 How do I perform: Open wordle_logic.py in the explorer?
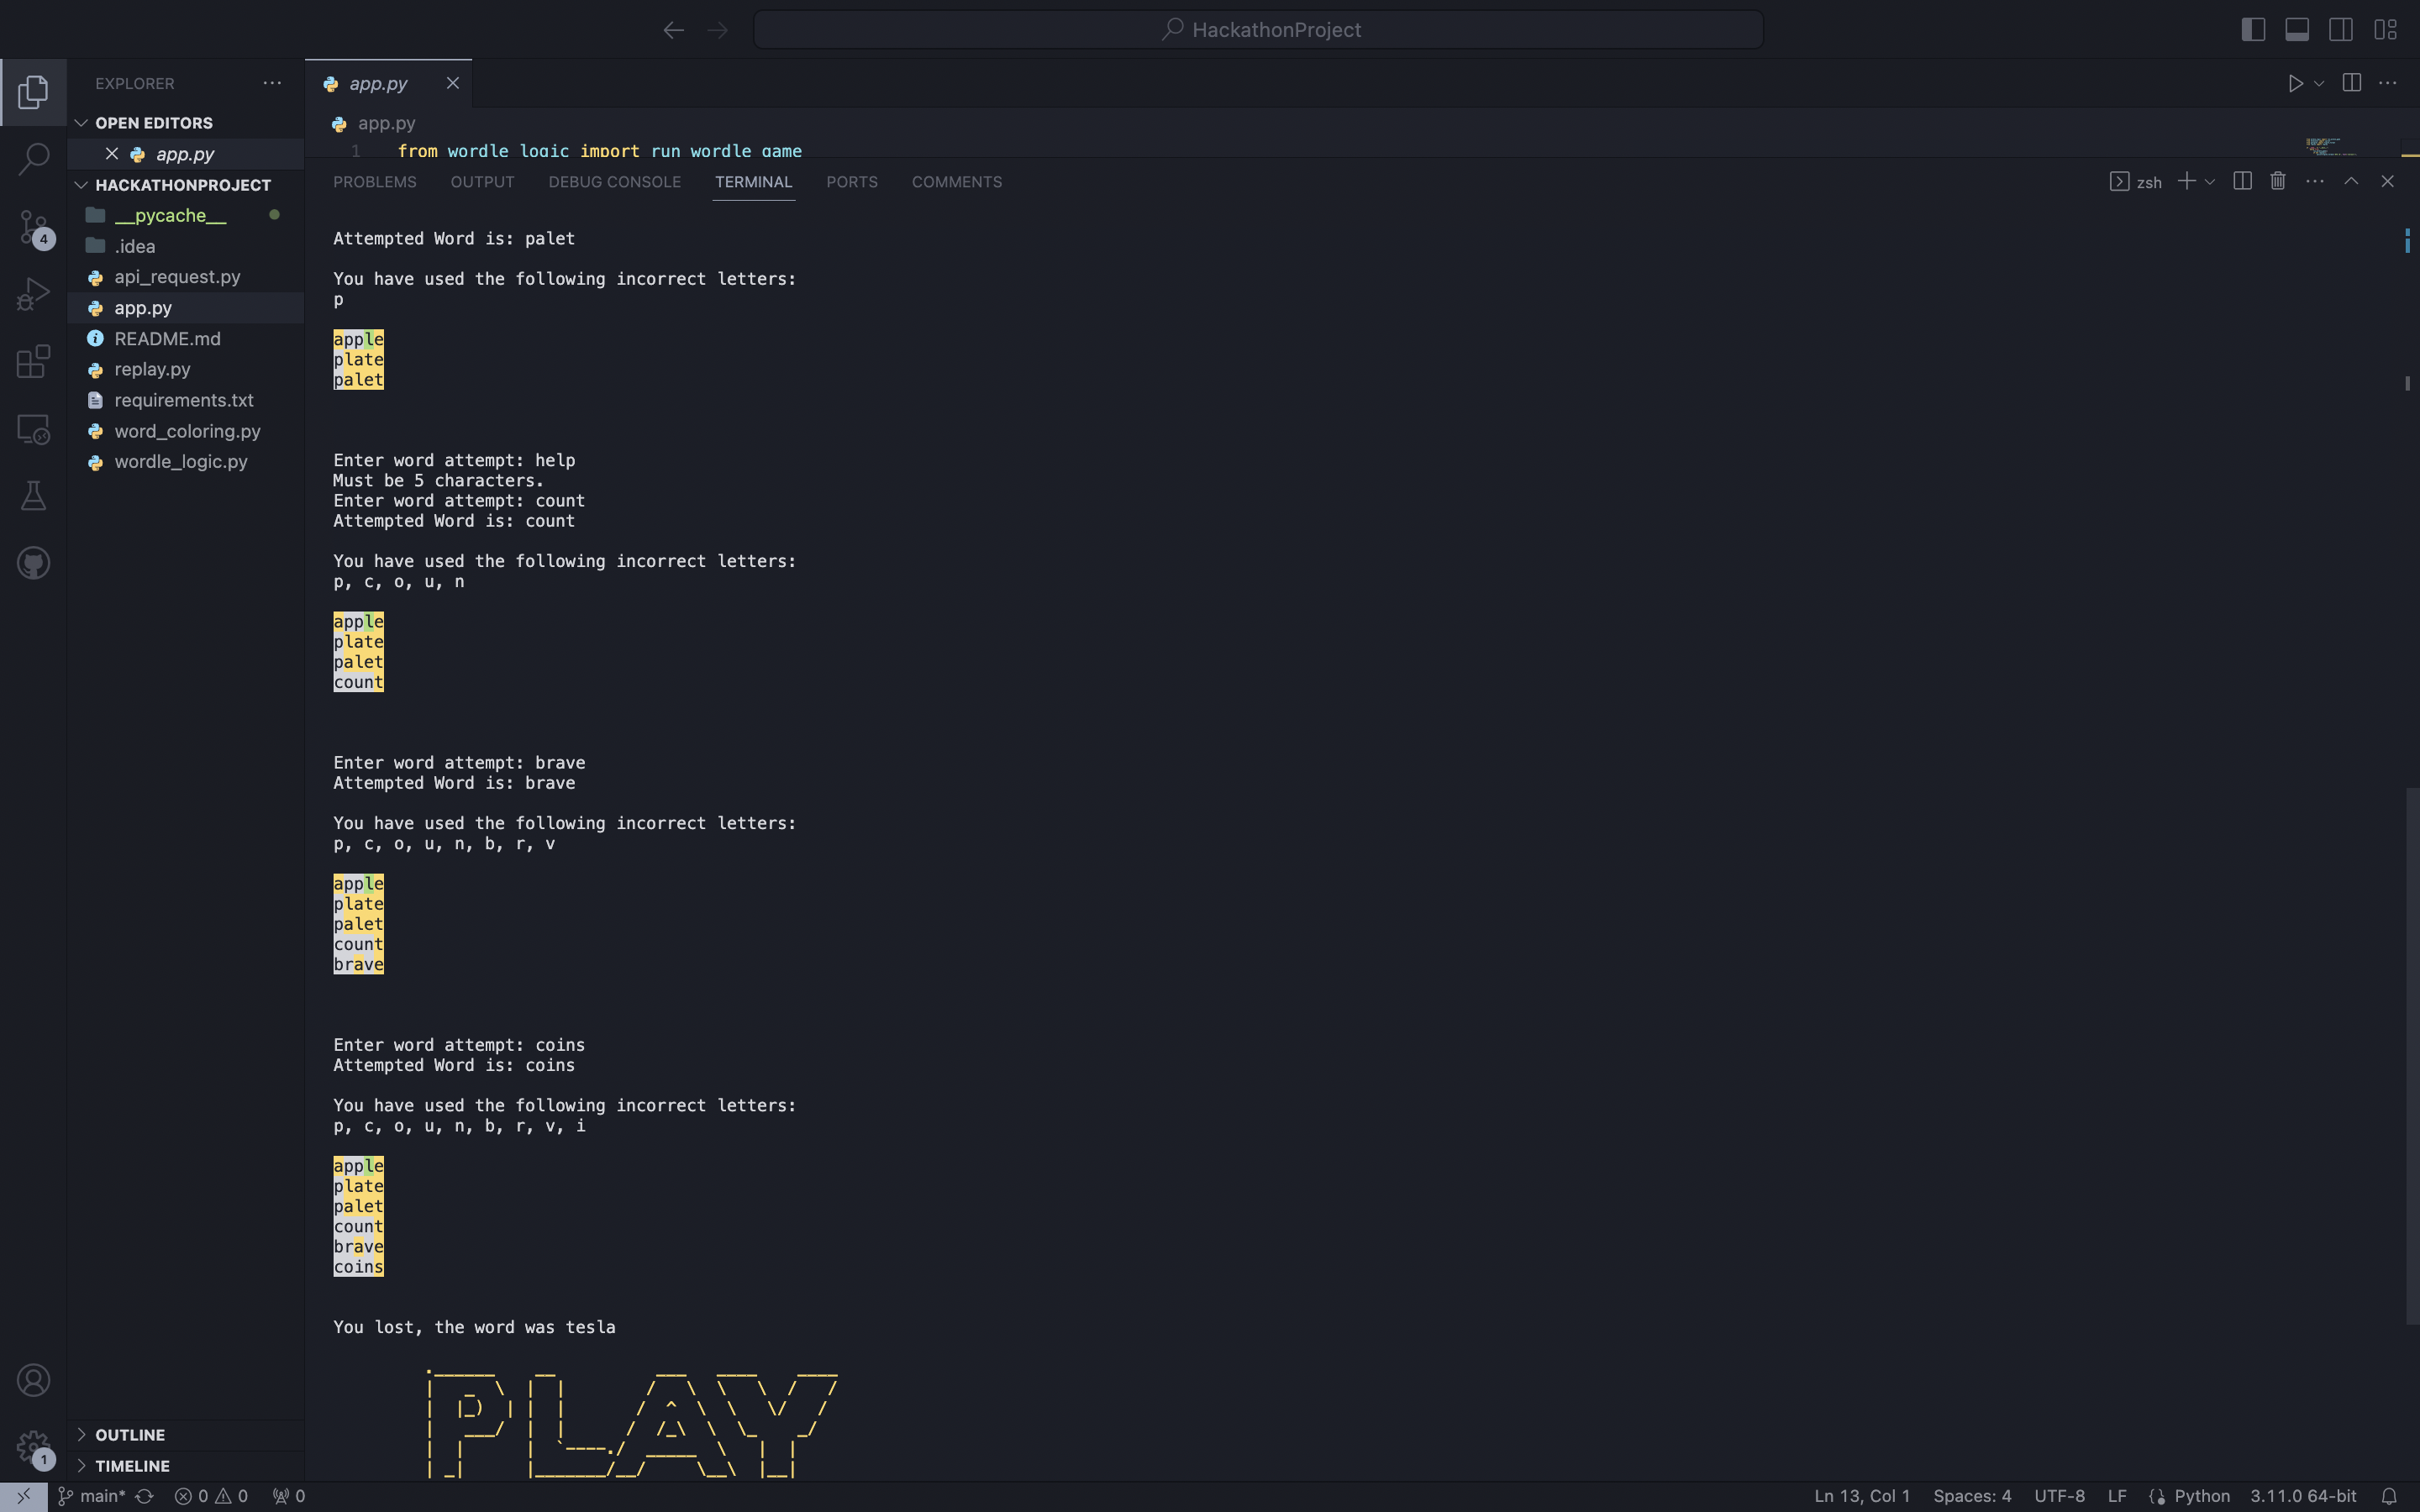181,462
